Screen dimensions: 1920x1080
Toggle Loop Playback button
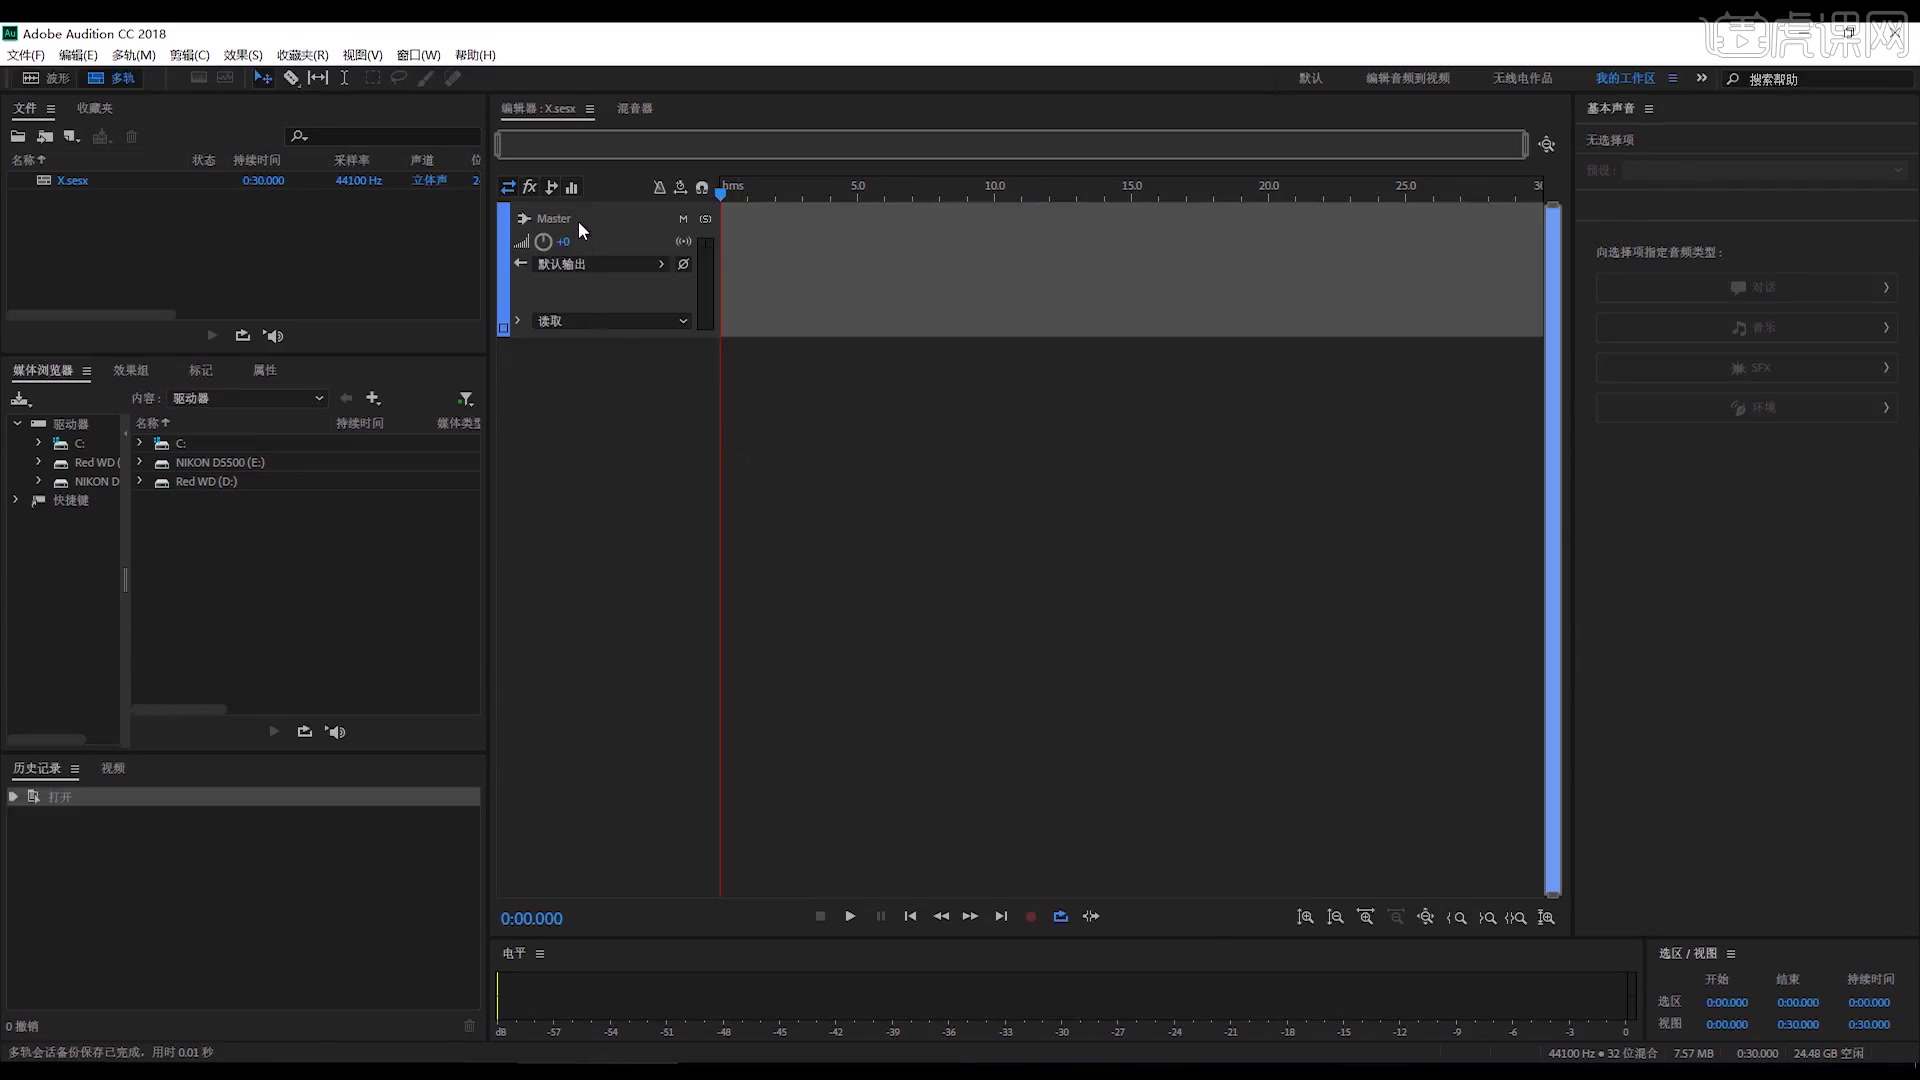pyautogui.click(x=1061, y=916)
